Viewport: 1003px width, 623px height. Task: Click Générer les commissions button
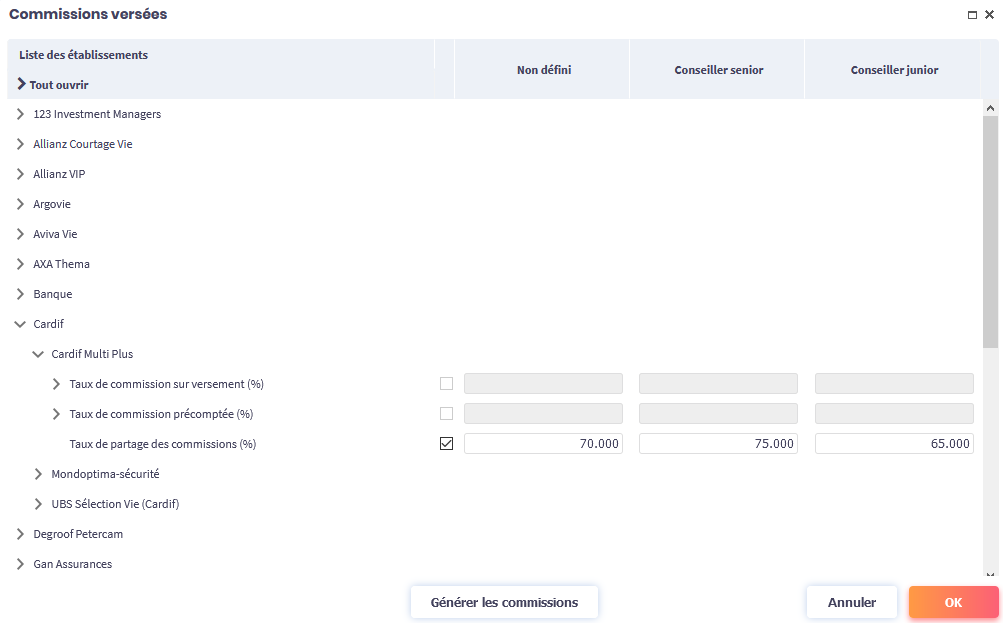[x=504, y=602]
